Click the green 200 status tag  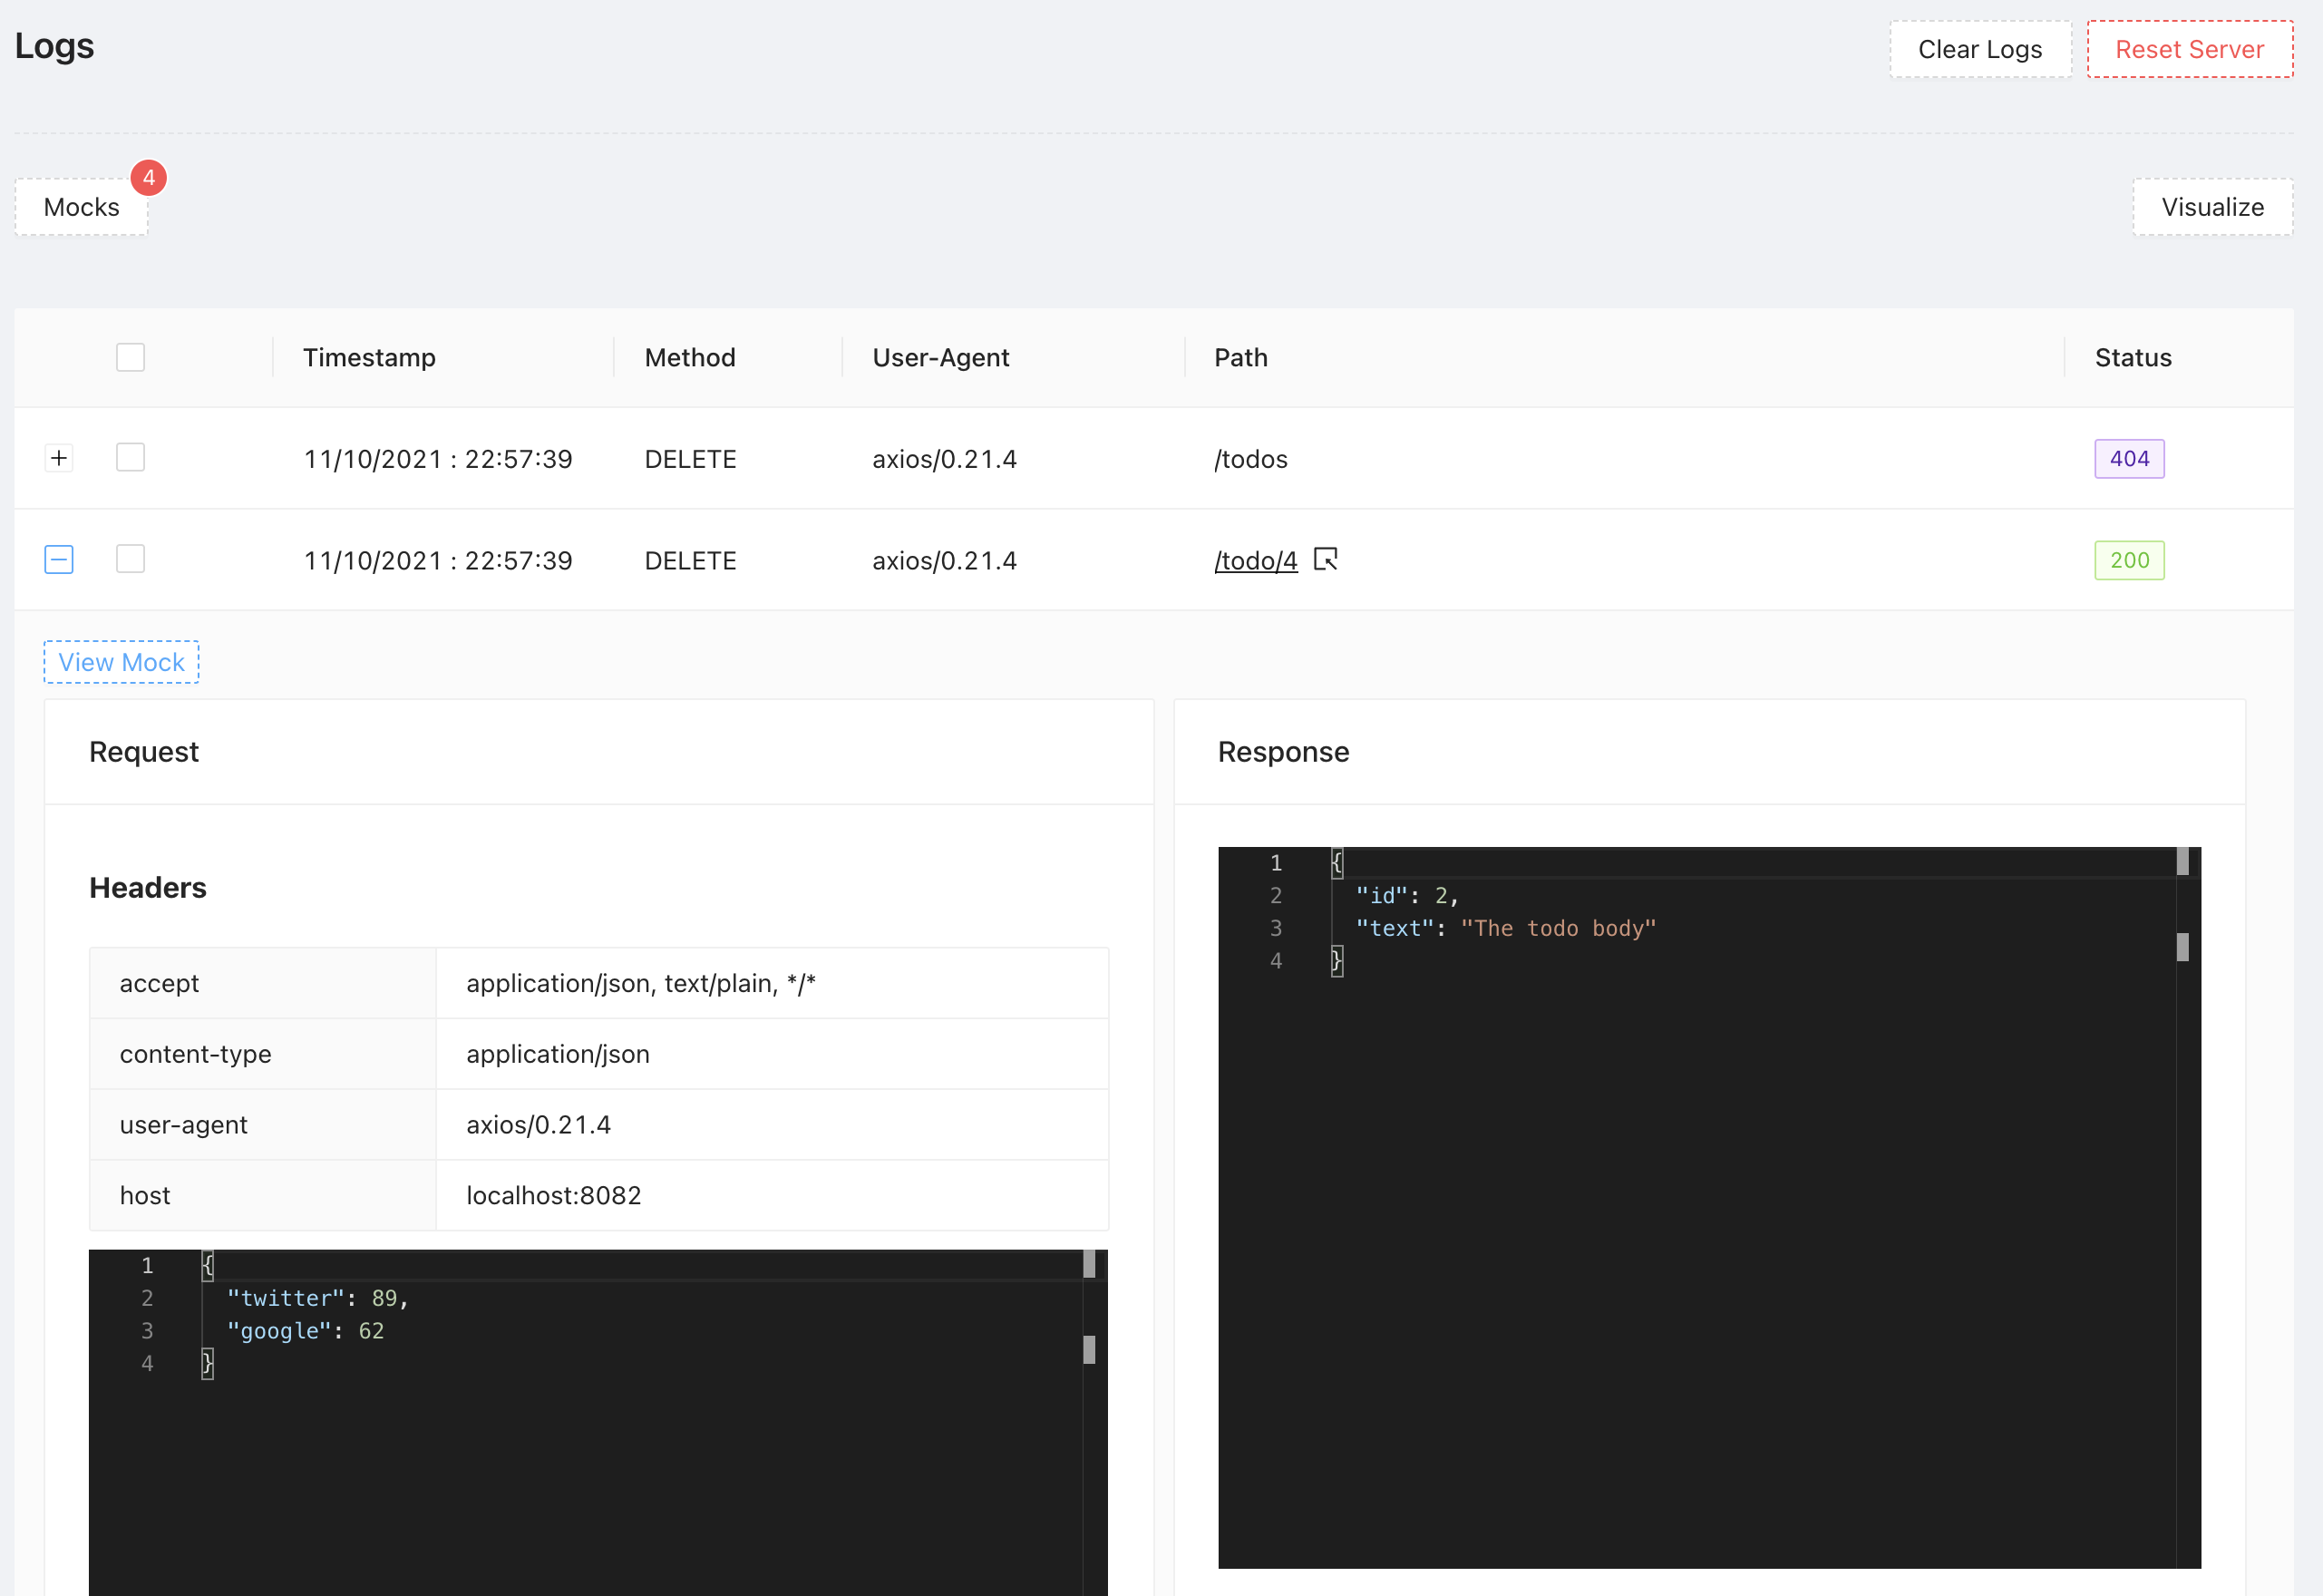[x=2128, y=560]
